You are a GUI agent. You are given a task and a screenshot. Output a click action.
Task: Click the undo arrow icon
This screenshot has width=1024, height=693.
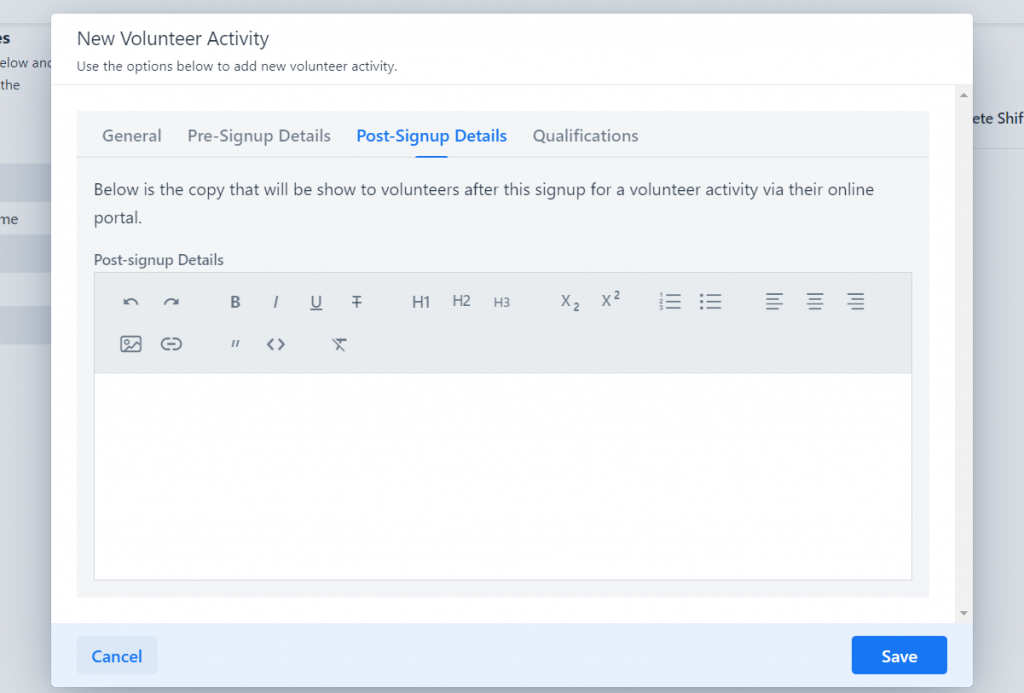tap(131, 302)
